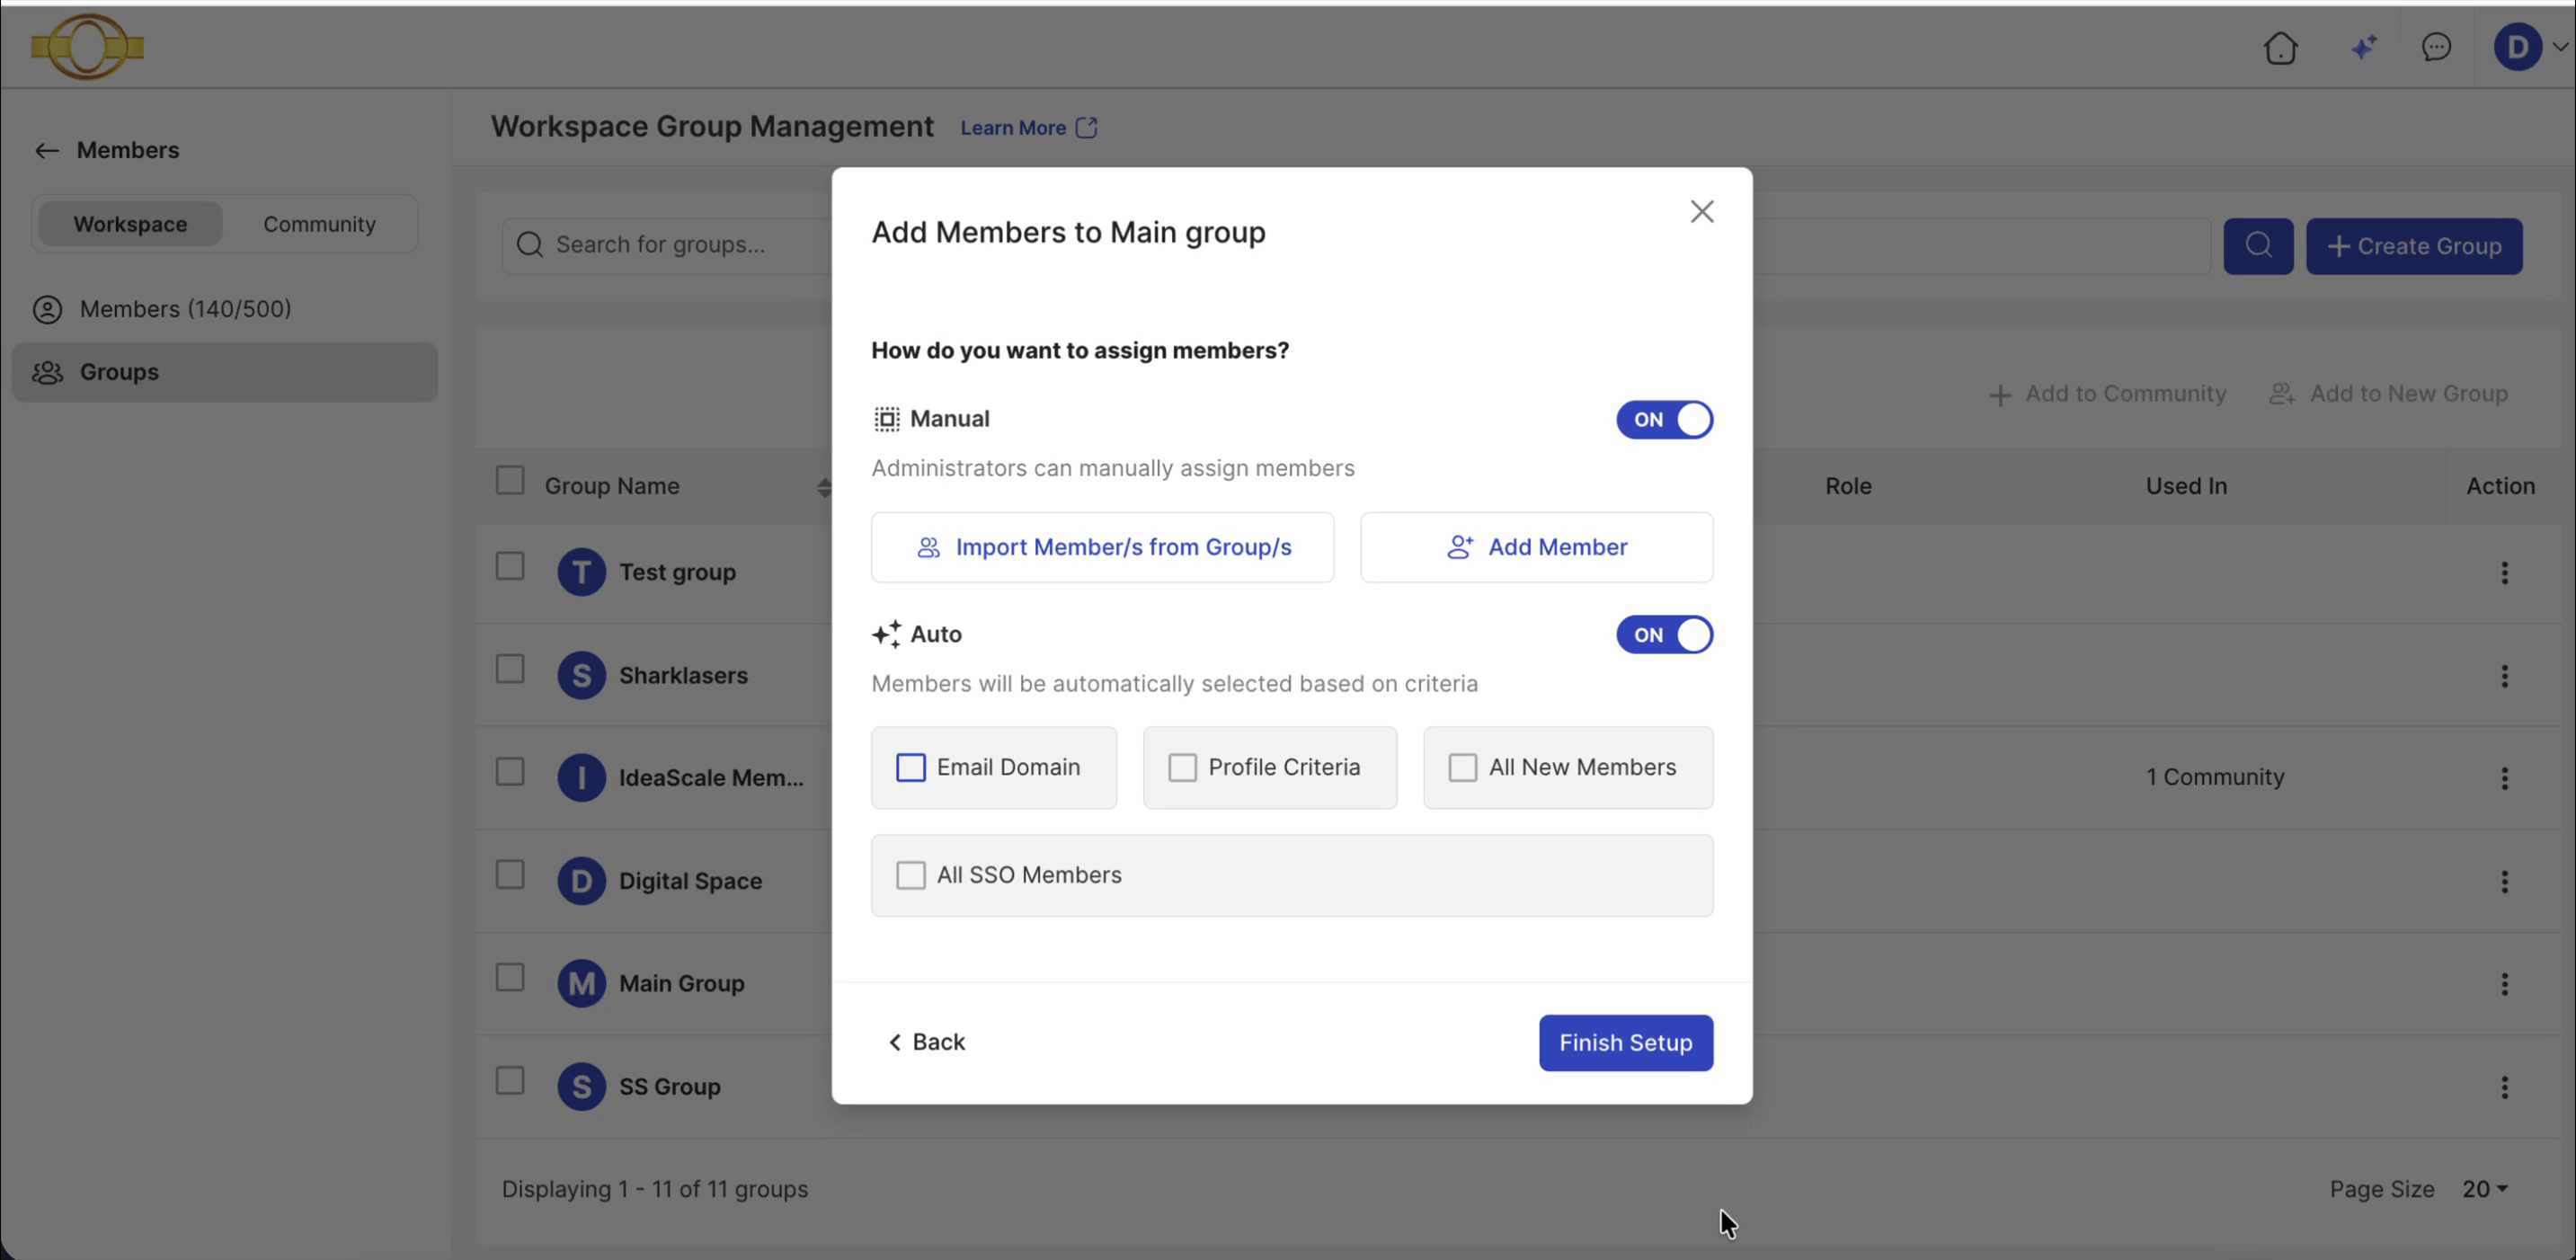Viewport: 2576px width, 1260px height.
Task: Check the All New Members checkbox
Action: pos(1462,768)
